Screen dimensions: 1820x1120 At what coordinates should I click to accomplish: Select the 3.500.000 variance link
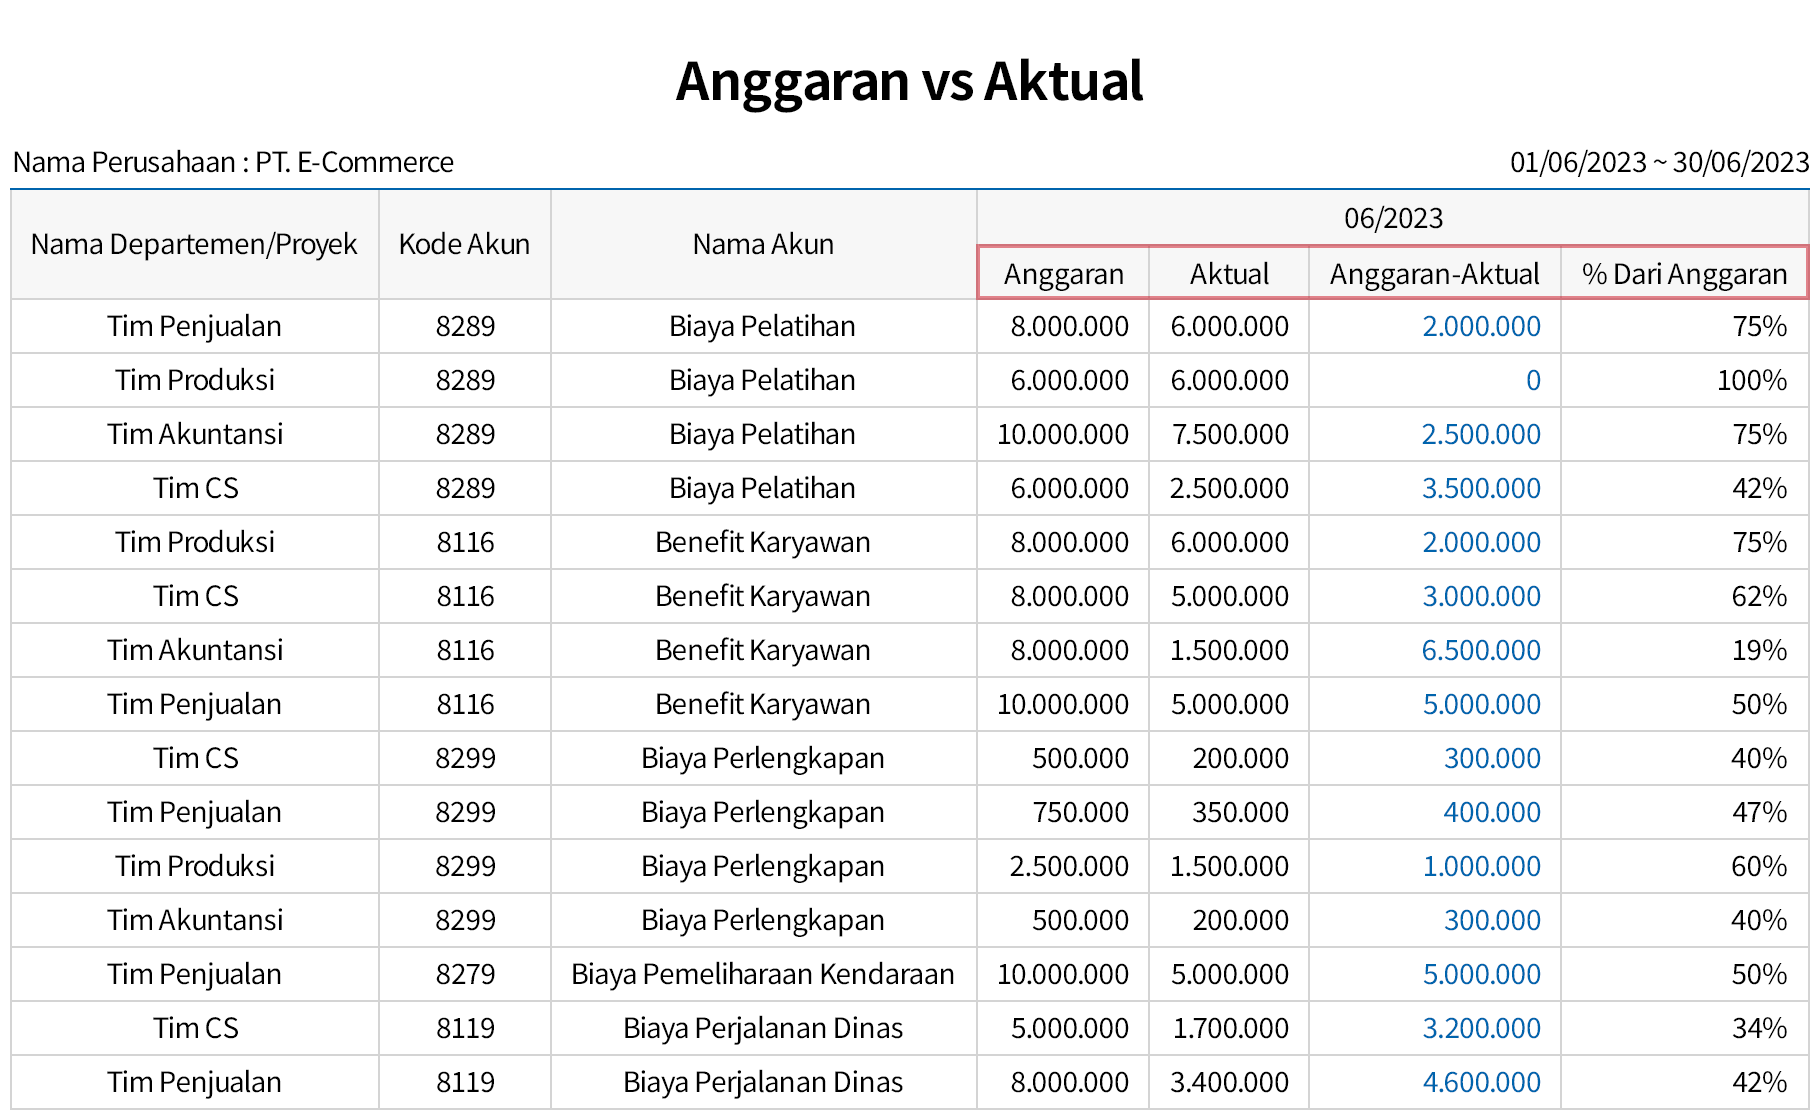pos(1480,488)
